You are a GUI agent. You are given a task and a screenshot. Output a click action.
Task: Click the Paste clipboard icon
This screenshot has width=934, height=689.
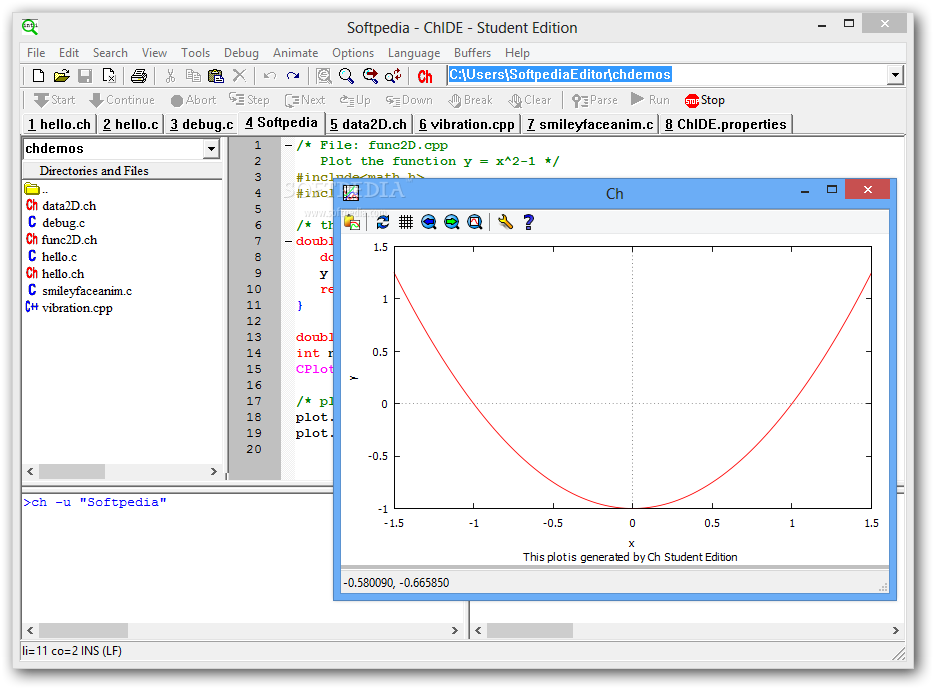click(216, 76)
